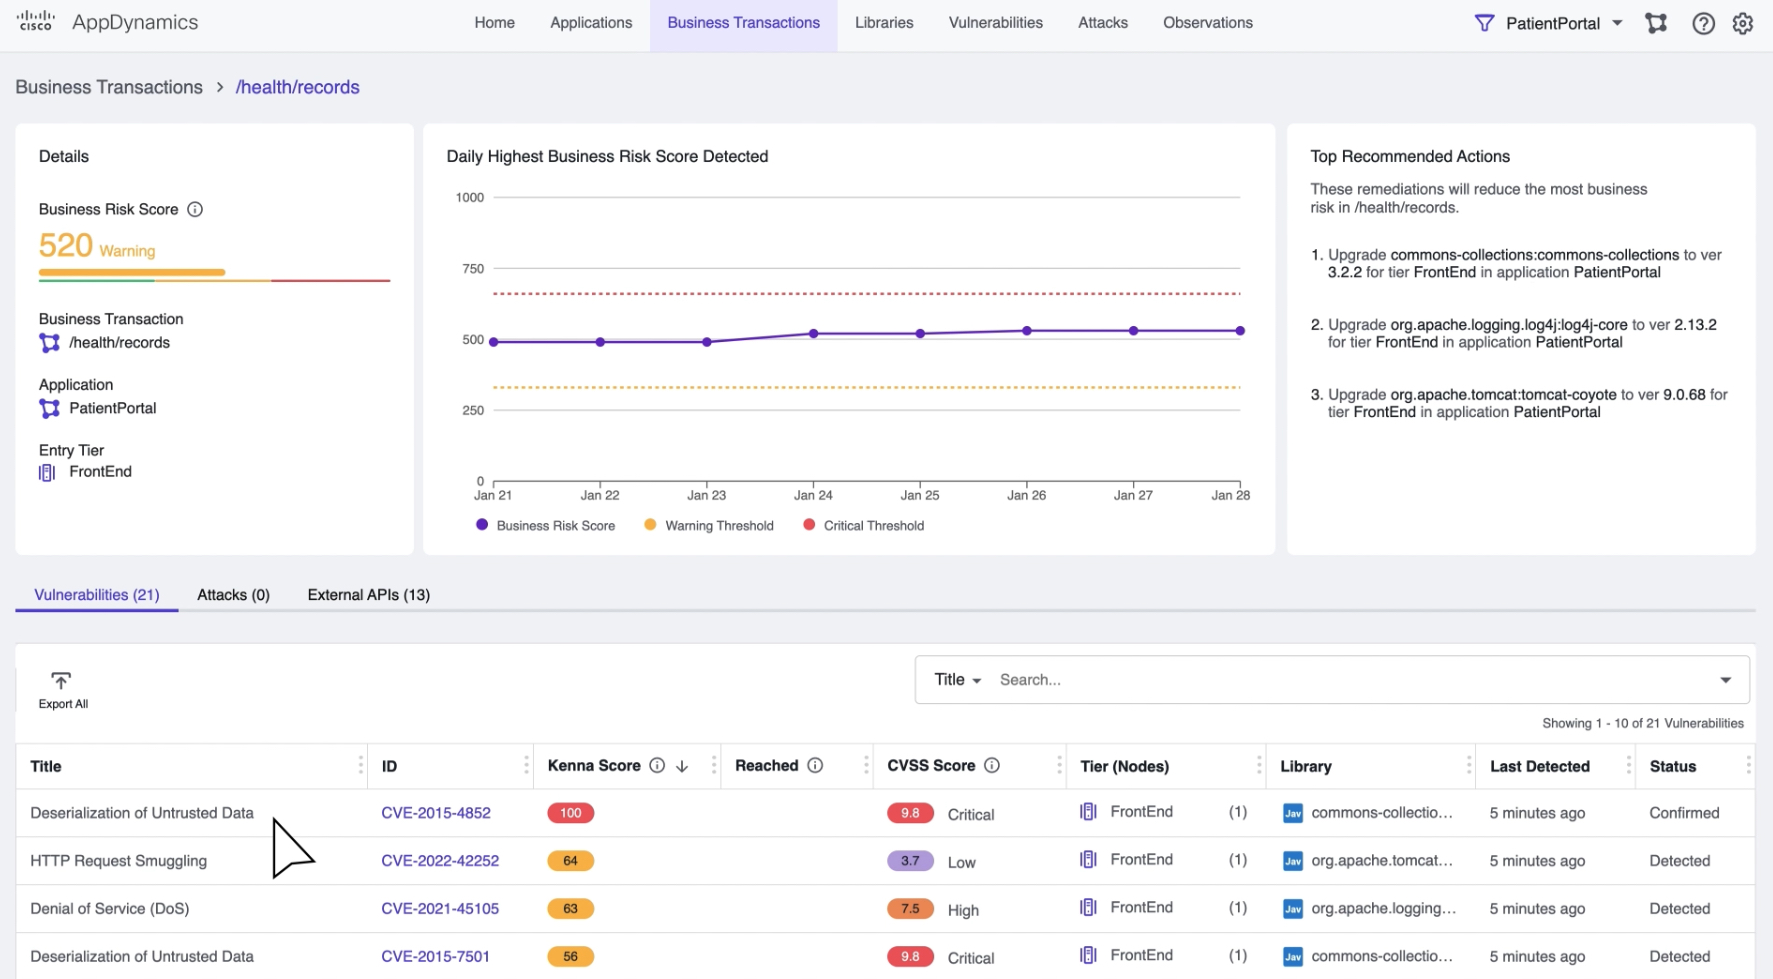Open the help question mark icon
Screen dimensions: 1773x979
coord(1703,23)
